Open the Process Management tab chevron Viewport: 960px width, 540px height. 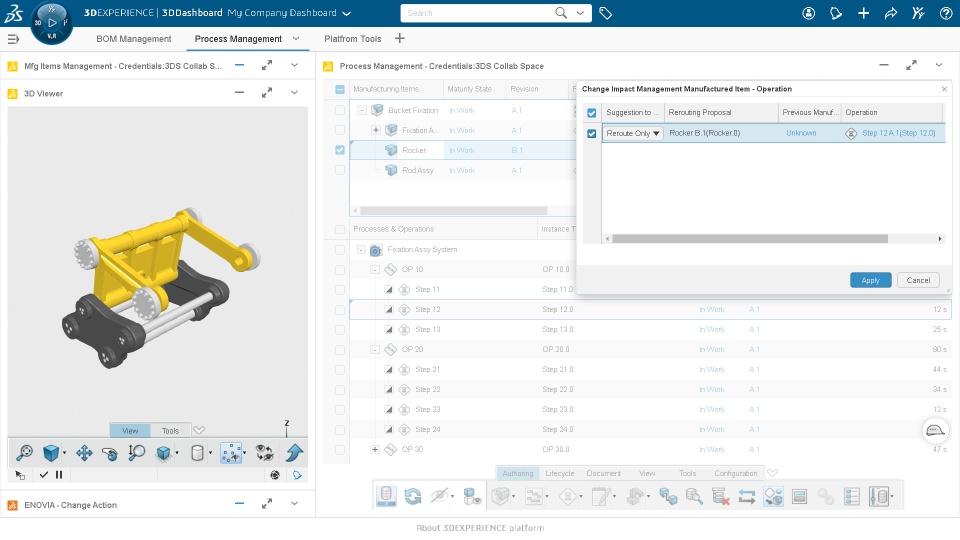(296, 39)
